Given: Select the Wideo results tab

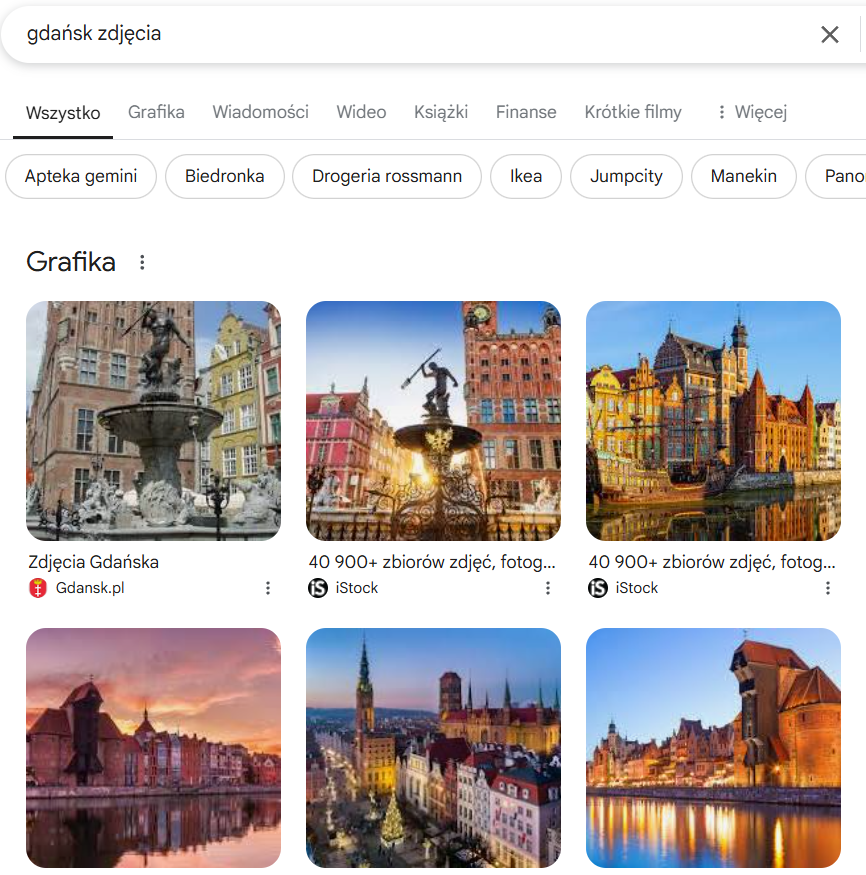Looking at the screenshot, I should coord(361,112).
